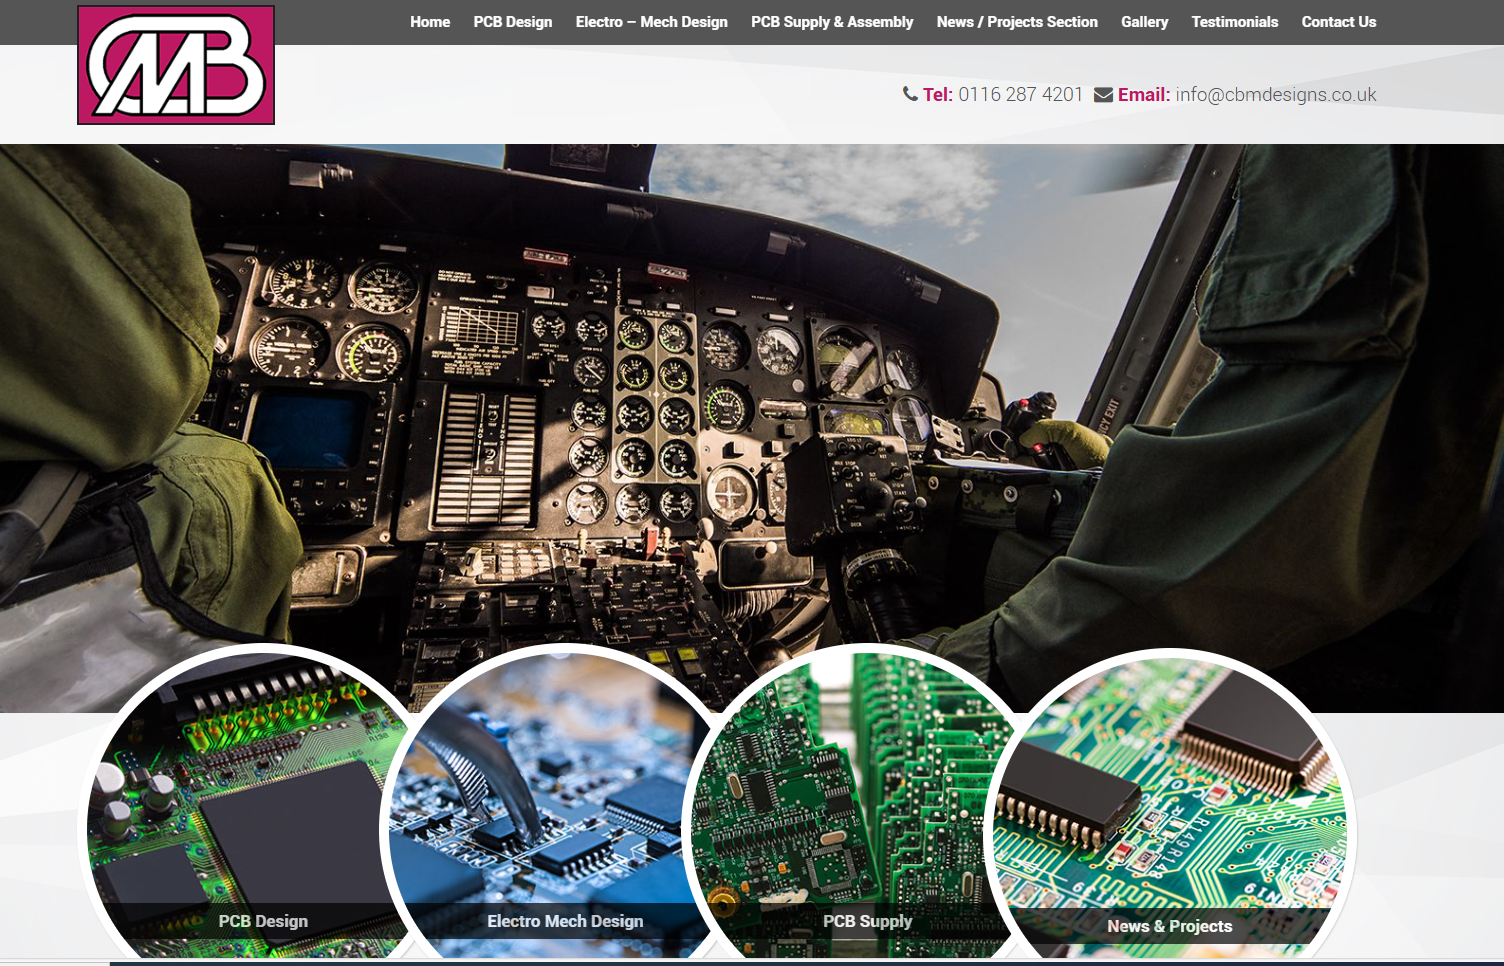Click the PCB Design caption label
1504x966 pixels.
coord(263,921)
